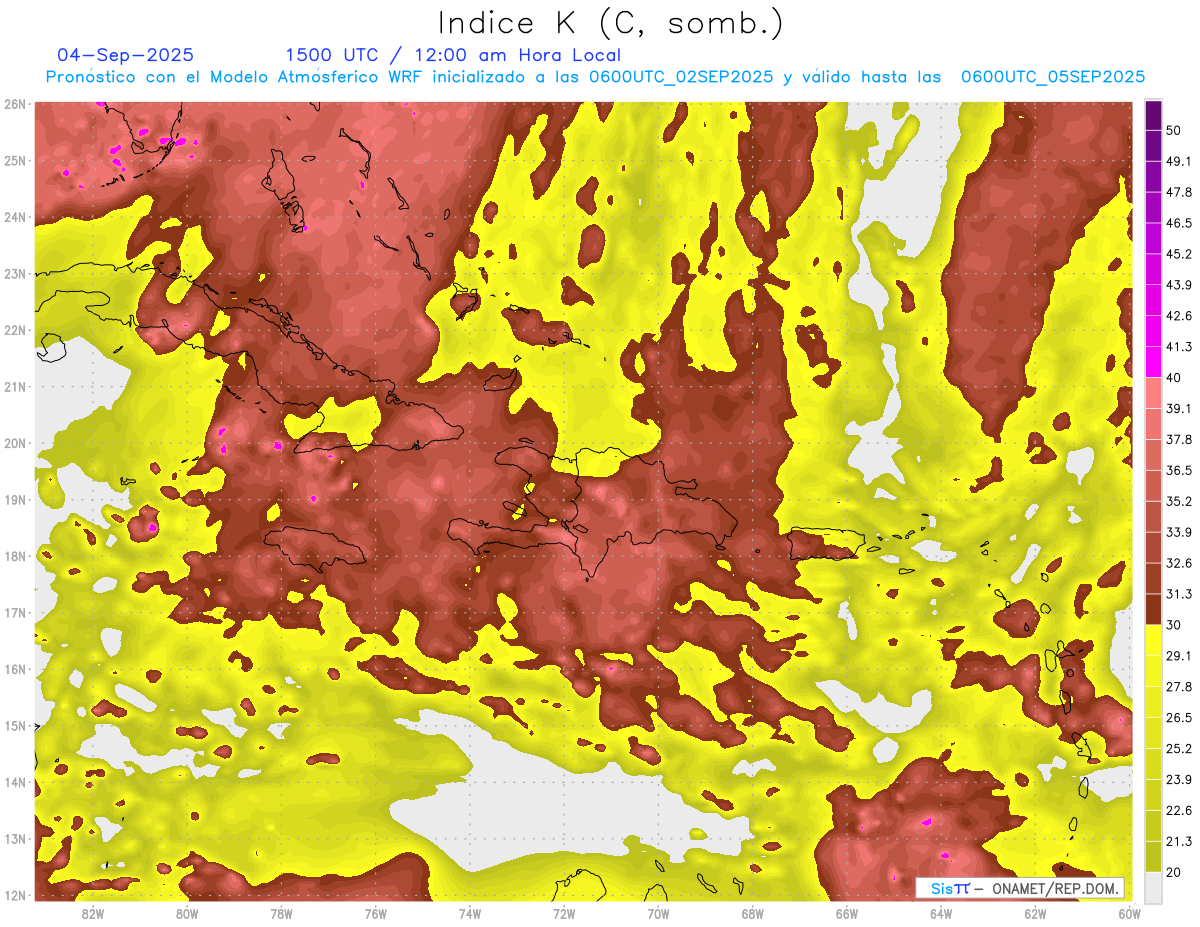Click the '39.1' colorbar value
Viewport: 1200px width, 927px height.
click(x=1179, y=408)
